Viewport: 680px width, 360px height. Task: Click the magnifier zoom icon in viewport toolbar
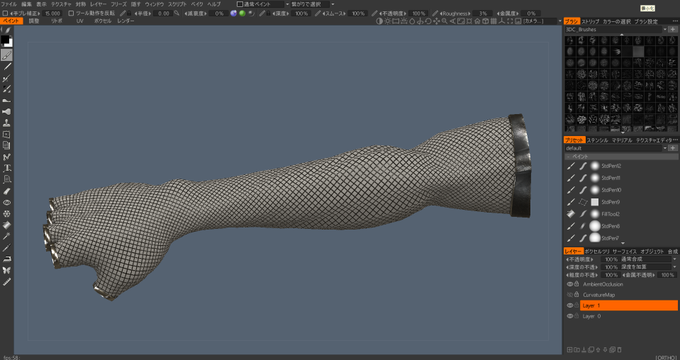(x=444, y=21)
